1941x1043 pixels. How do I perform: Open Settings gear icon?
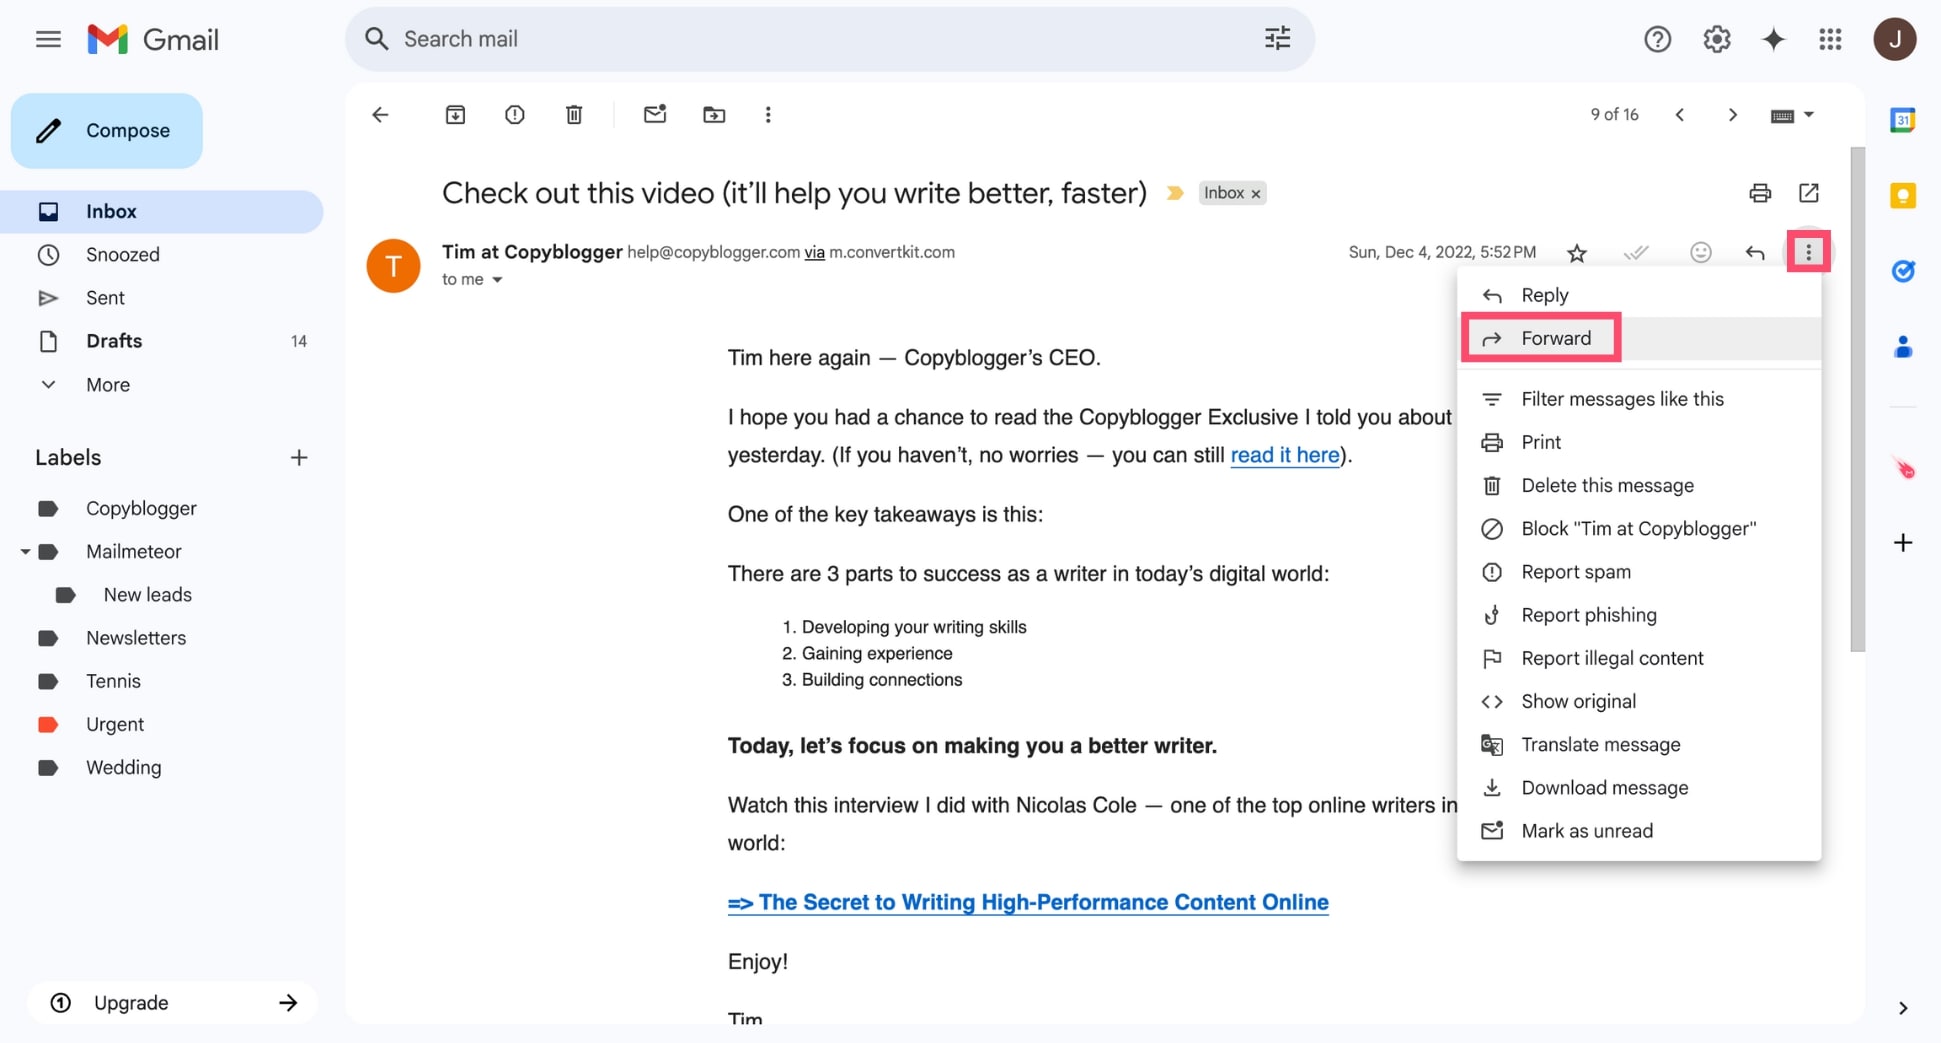1716,39
